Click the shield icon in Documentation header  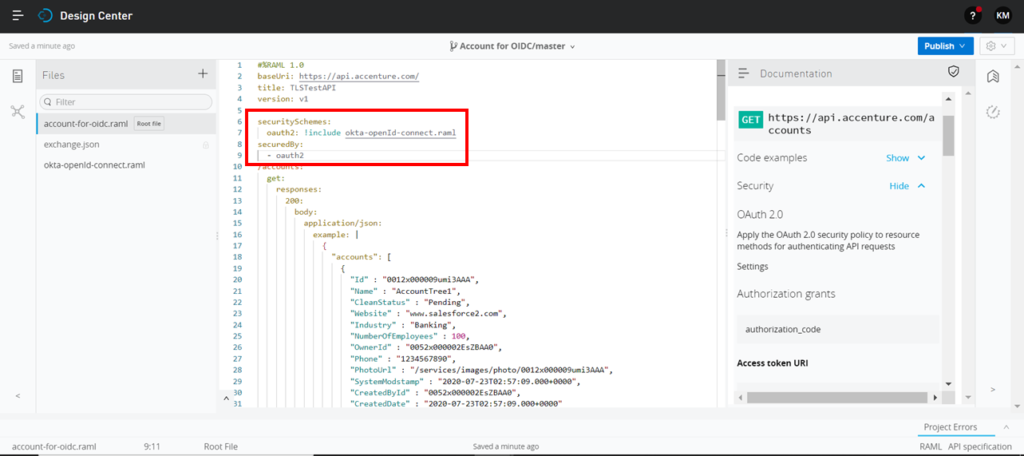[x=953, y=72]
